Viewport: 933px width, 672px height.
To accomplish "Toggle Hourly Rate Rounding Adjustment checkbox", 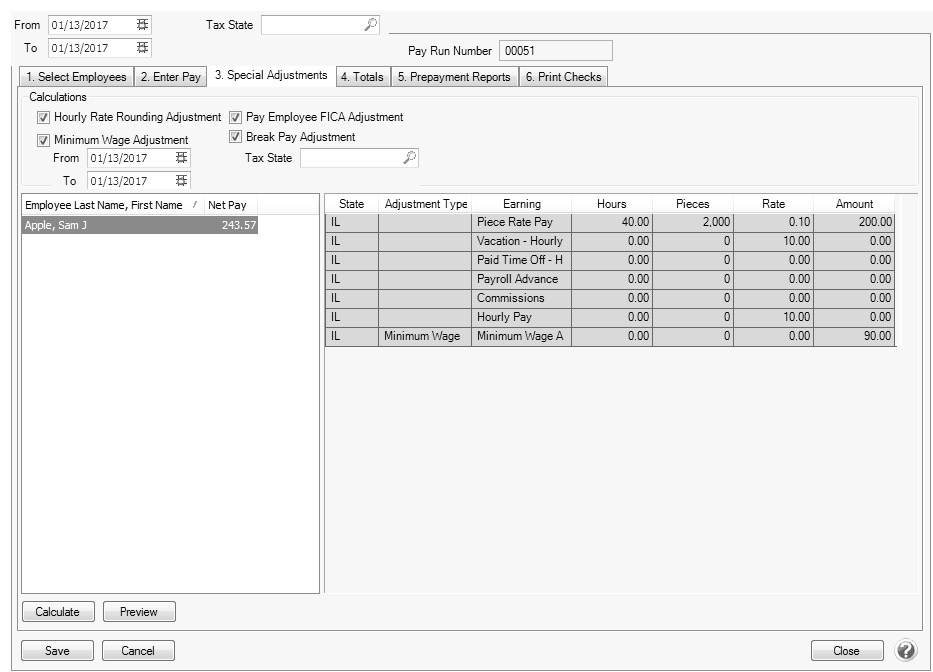I will pos(44,117).
